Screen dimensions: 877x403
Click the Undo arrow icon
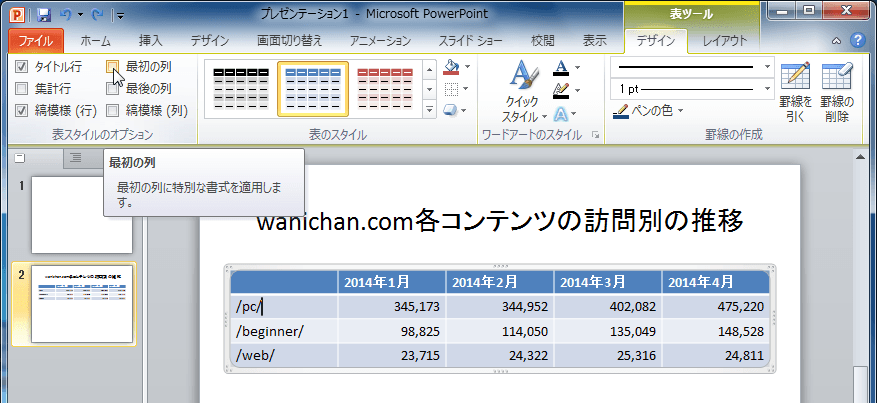pos(65,15)
